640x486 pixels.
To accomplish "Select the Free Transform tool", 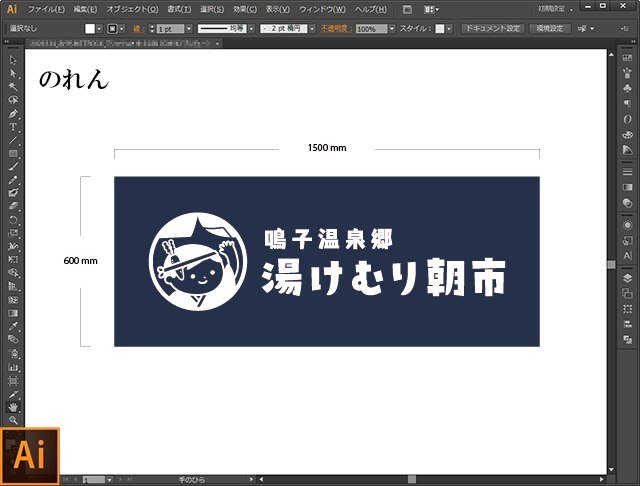I will tap(13, 260).
